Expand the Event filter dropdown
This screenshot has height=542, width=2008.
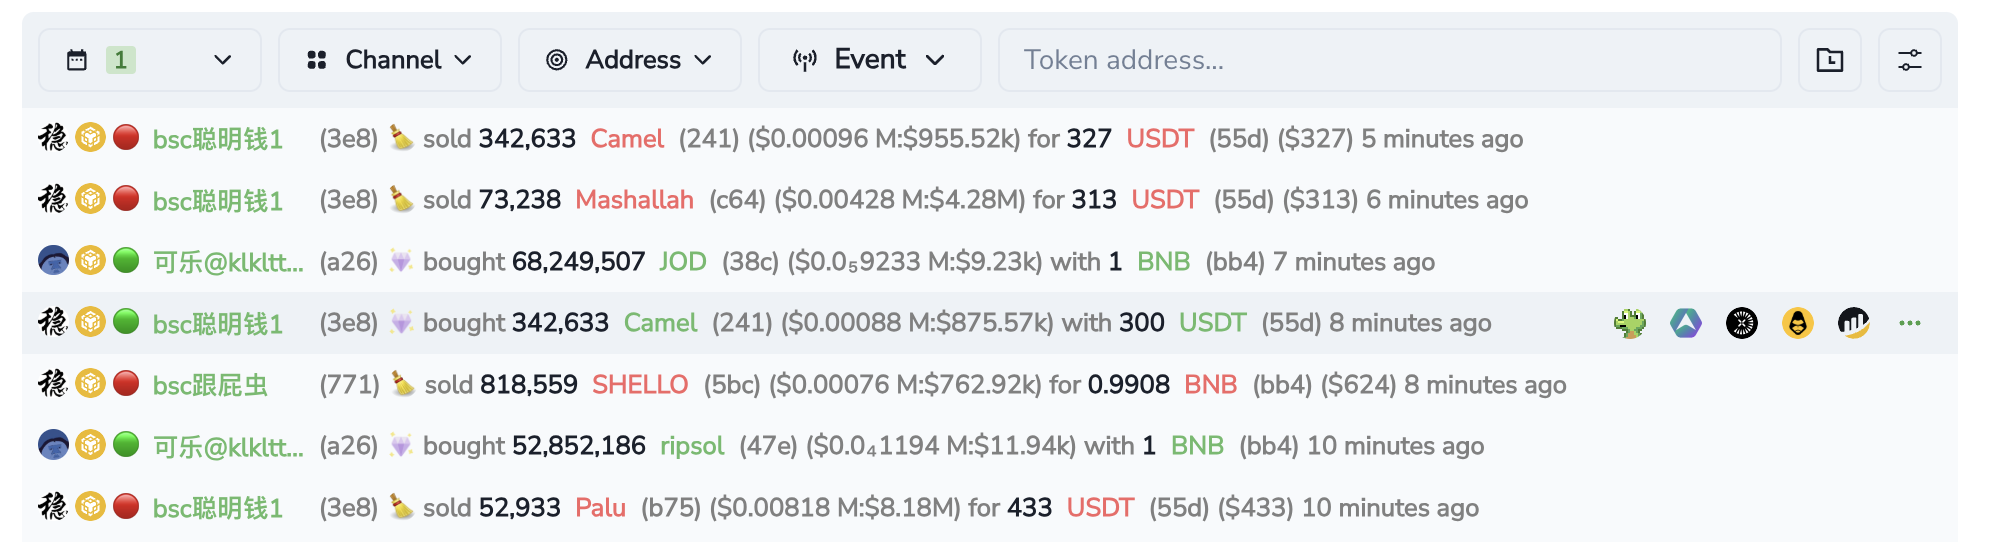pyautogui.click(x=869, y=60)
